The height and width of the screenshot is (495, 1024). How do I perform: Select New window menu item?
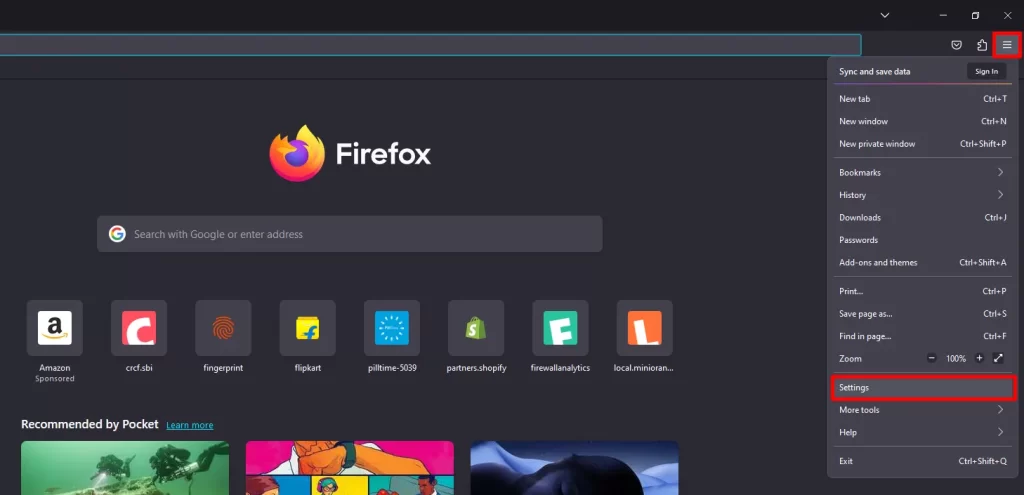922,121
